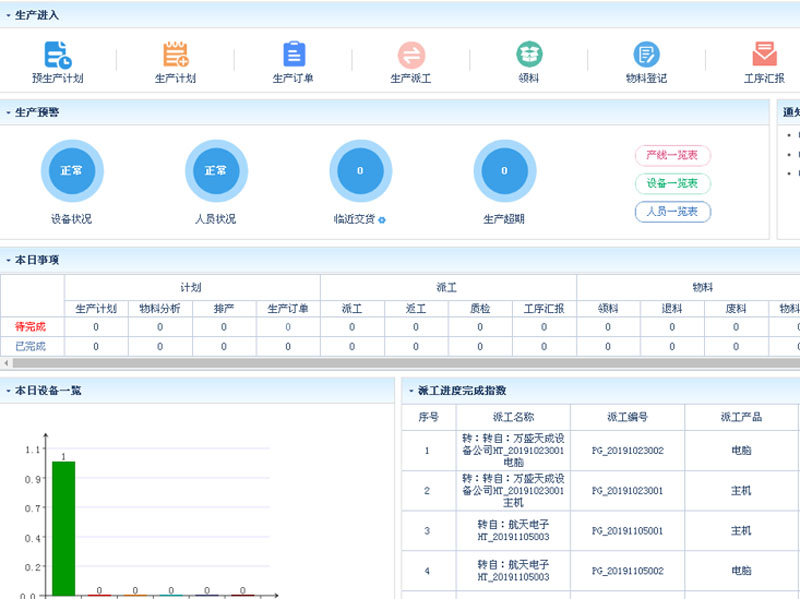800x599 pixels.
Task: Click the 生产计划 calendar icon
Action: (176, 54)
